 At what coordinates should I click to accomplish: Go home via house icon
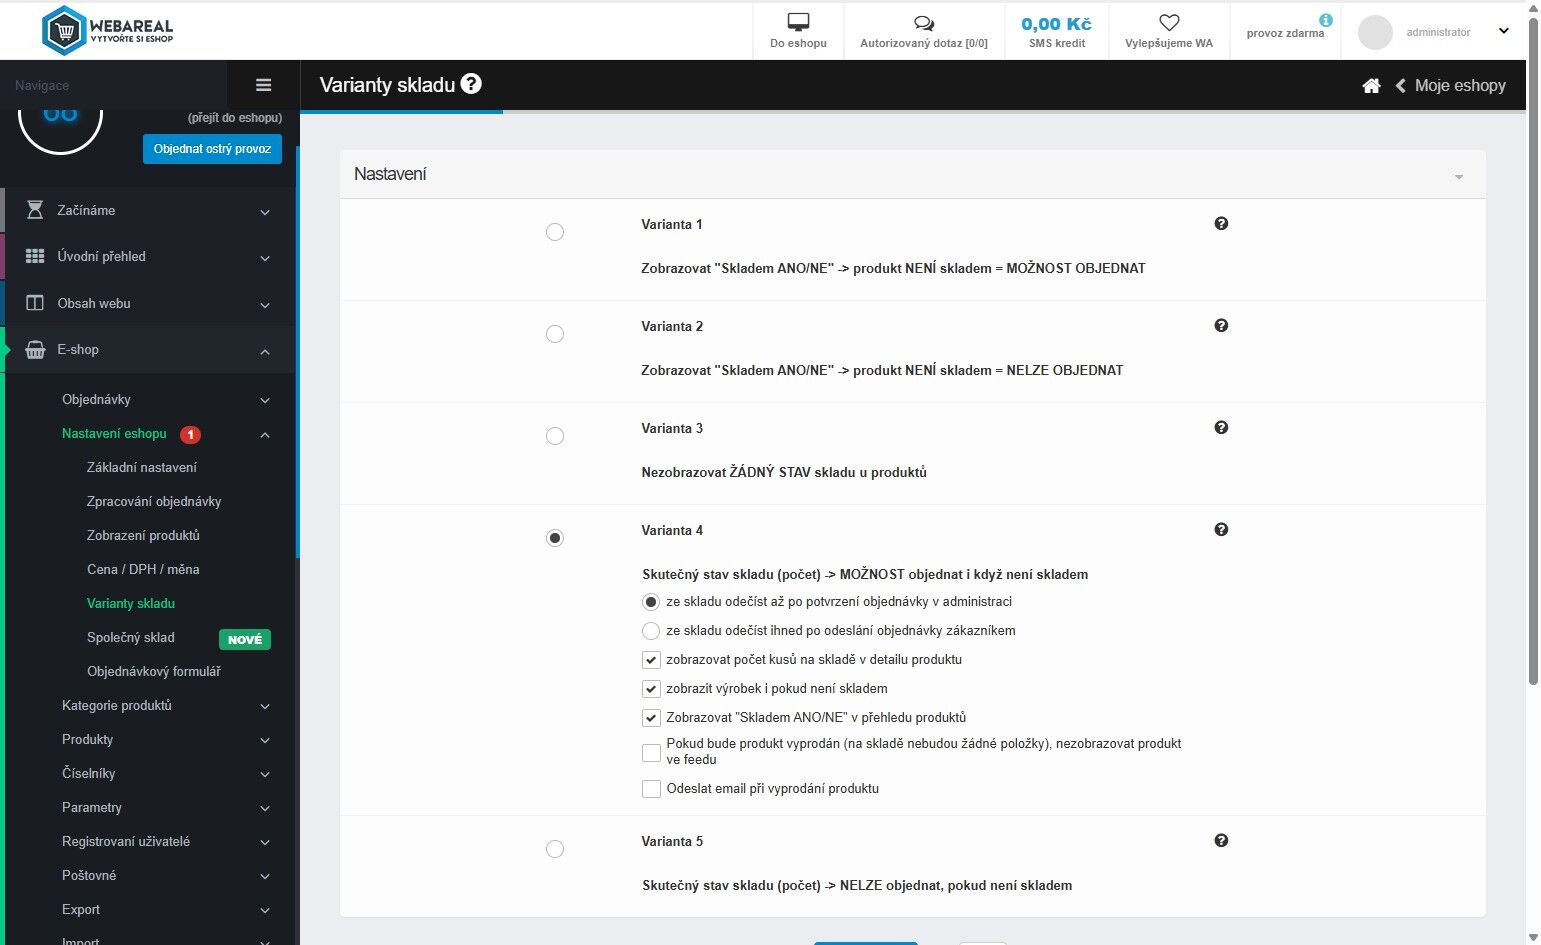point(1371,86)
